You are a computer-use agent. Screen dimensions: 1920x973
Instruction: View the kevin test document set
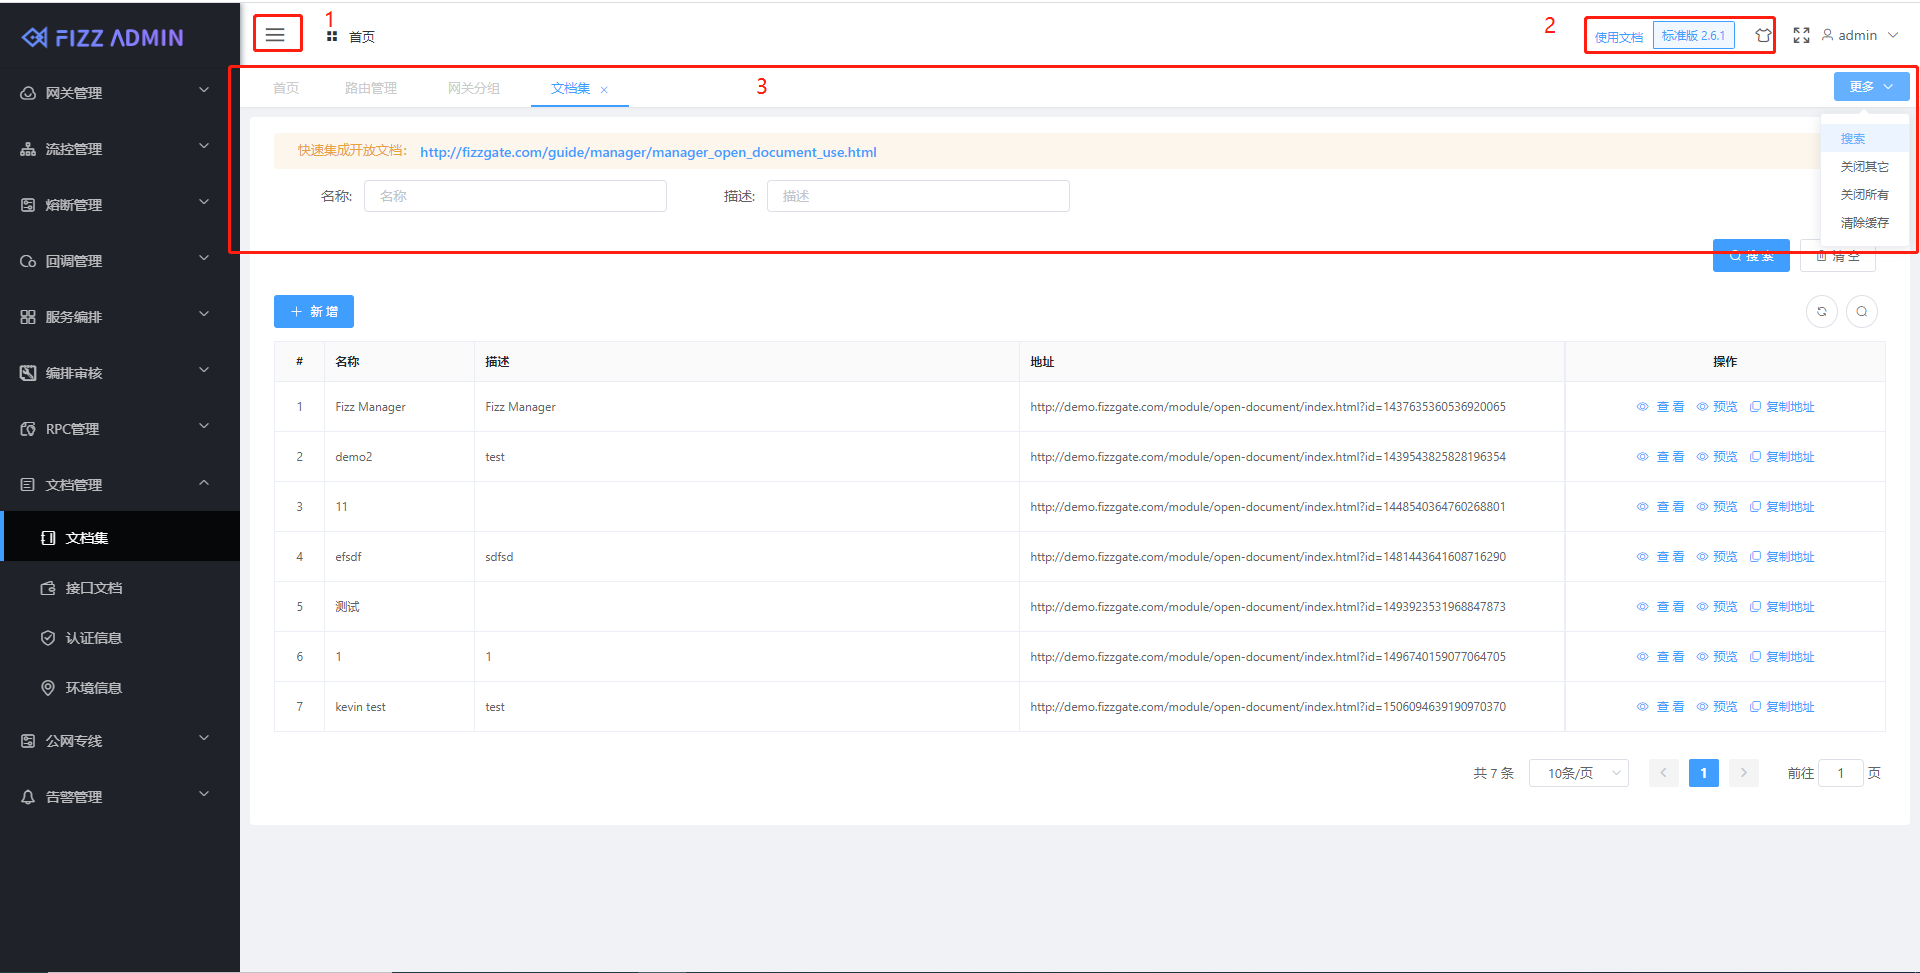point(1660,707)
